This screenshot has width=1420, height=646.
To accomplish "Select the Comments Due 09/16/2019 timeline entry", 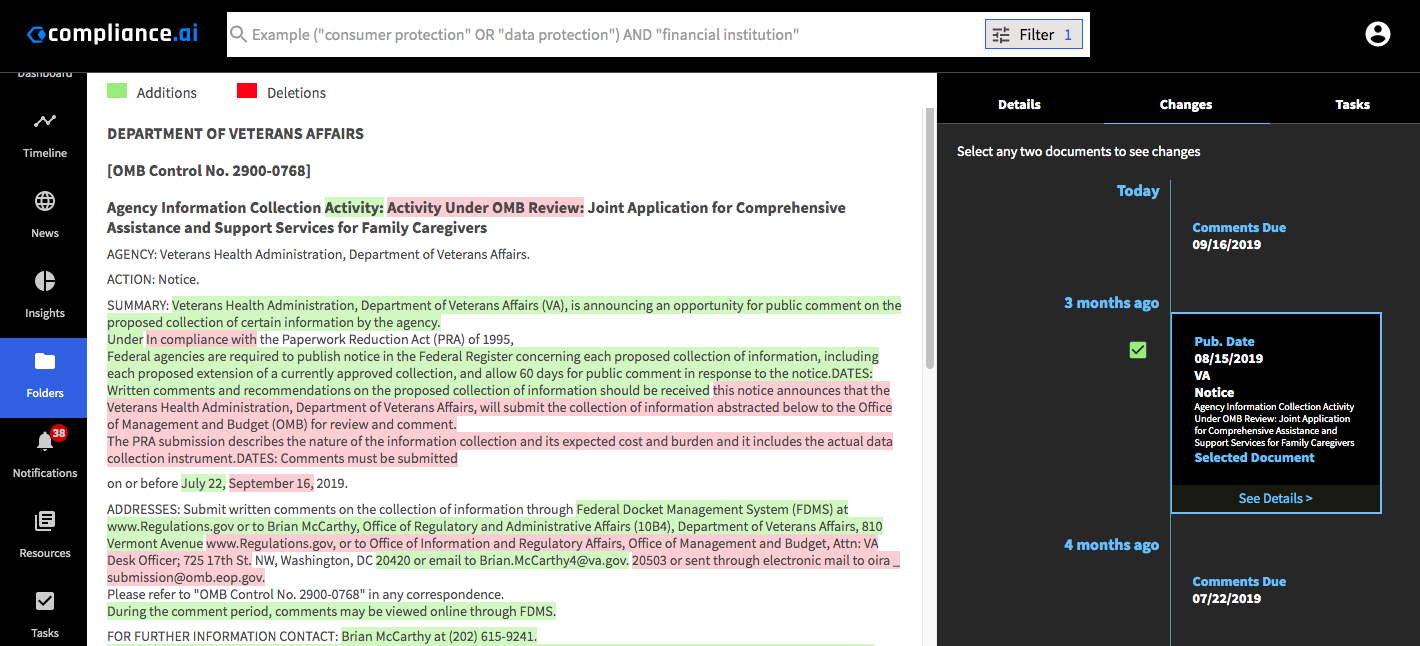I will tap(1239, 236).
